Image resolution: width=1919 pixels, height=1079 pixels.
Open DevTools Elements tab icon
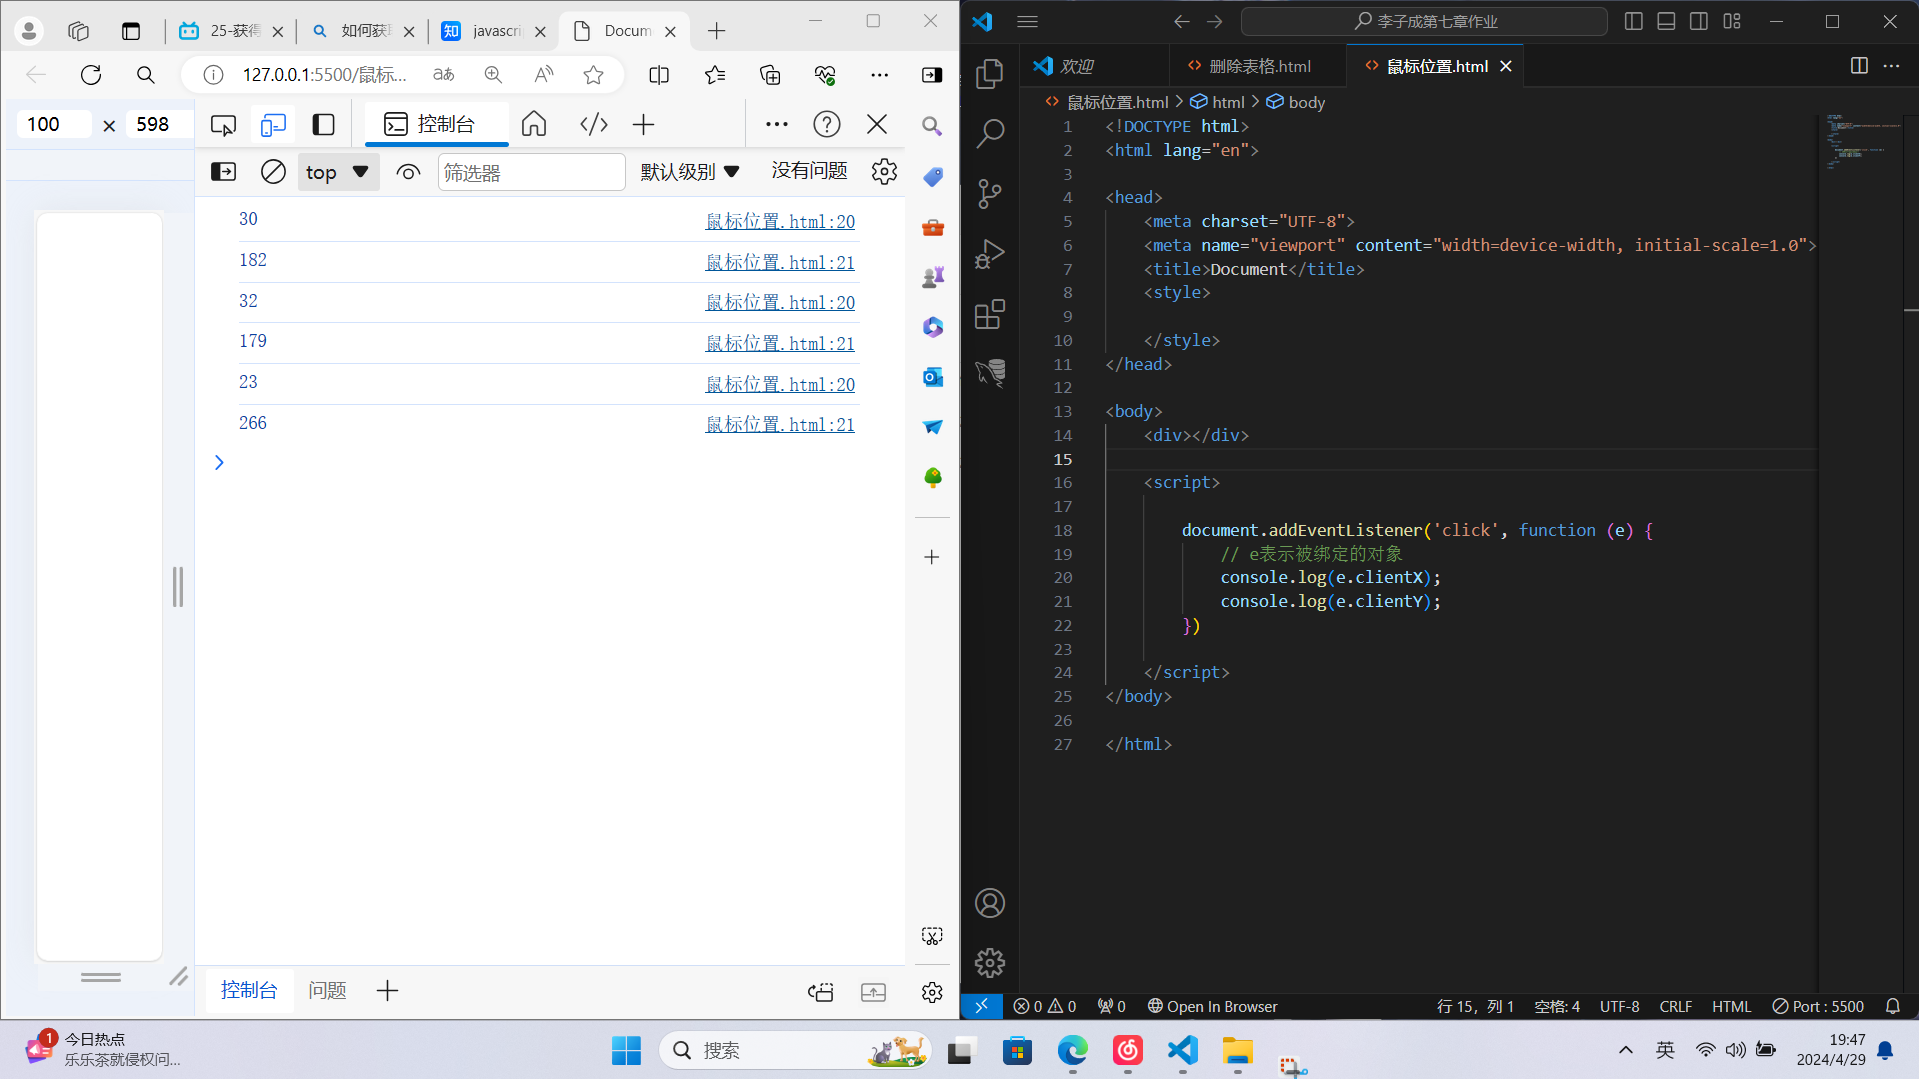pyautogui.click(x=593, y=124)
